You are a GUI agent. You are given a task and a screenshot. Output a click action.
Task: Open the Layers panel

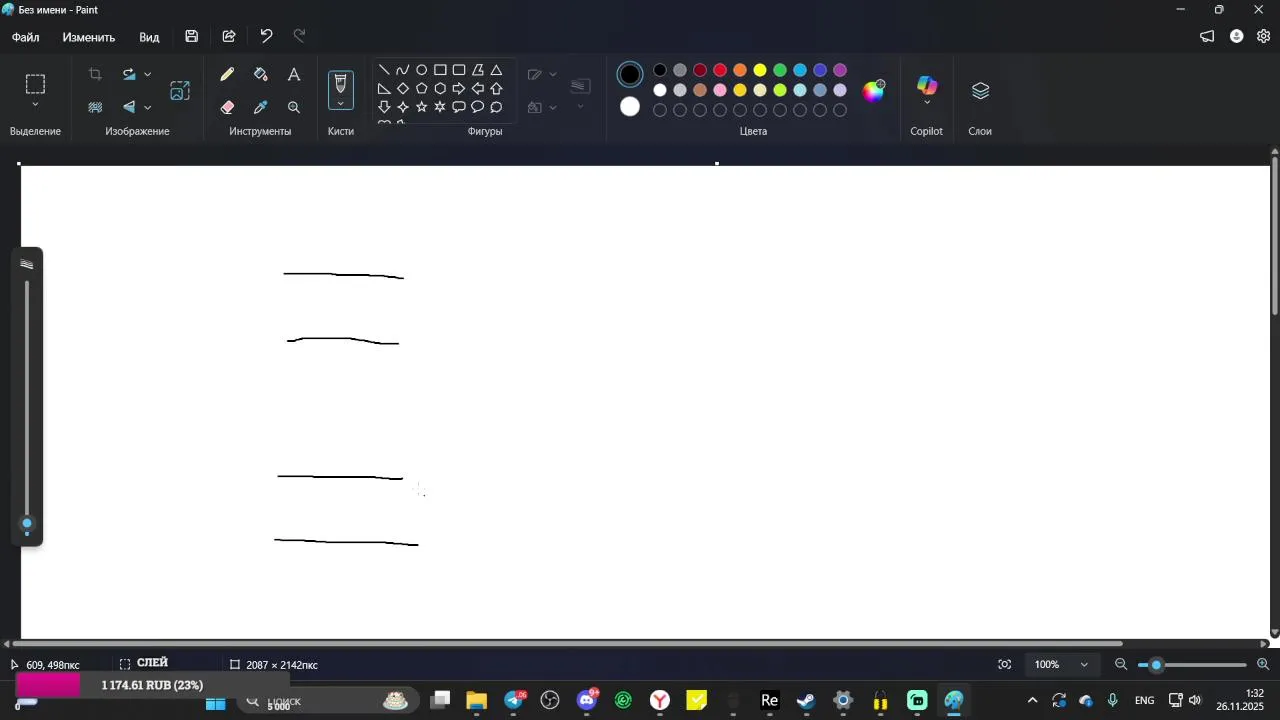(980, 91)
